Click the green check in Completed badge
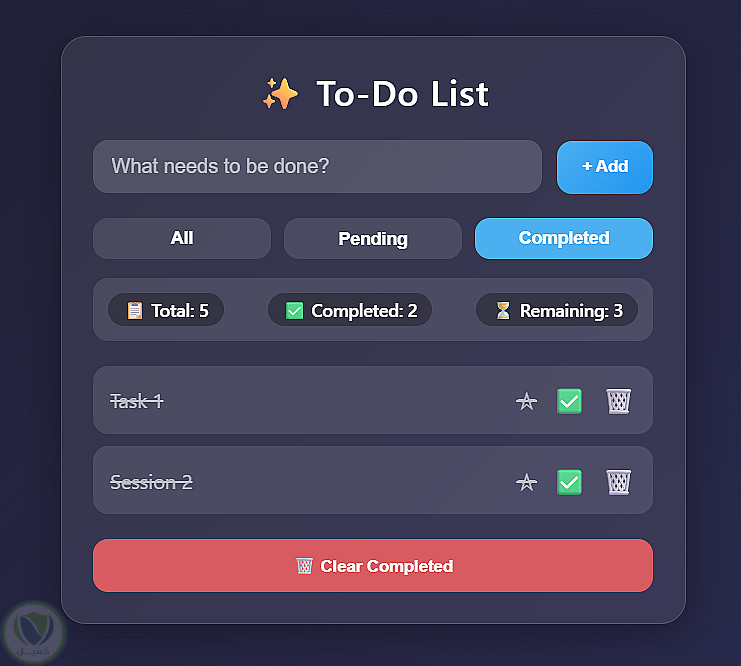The width and height of the screenshot is (741, 666). 294,311
